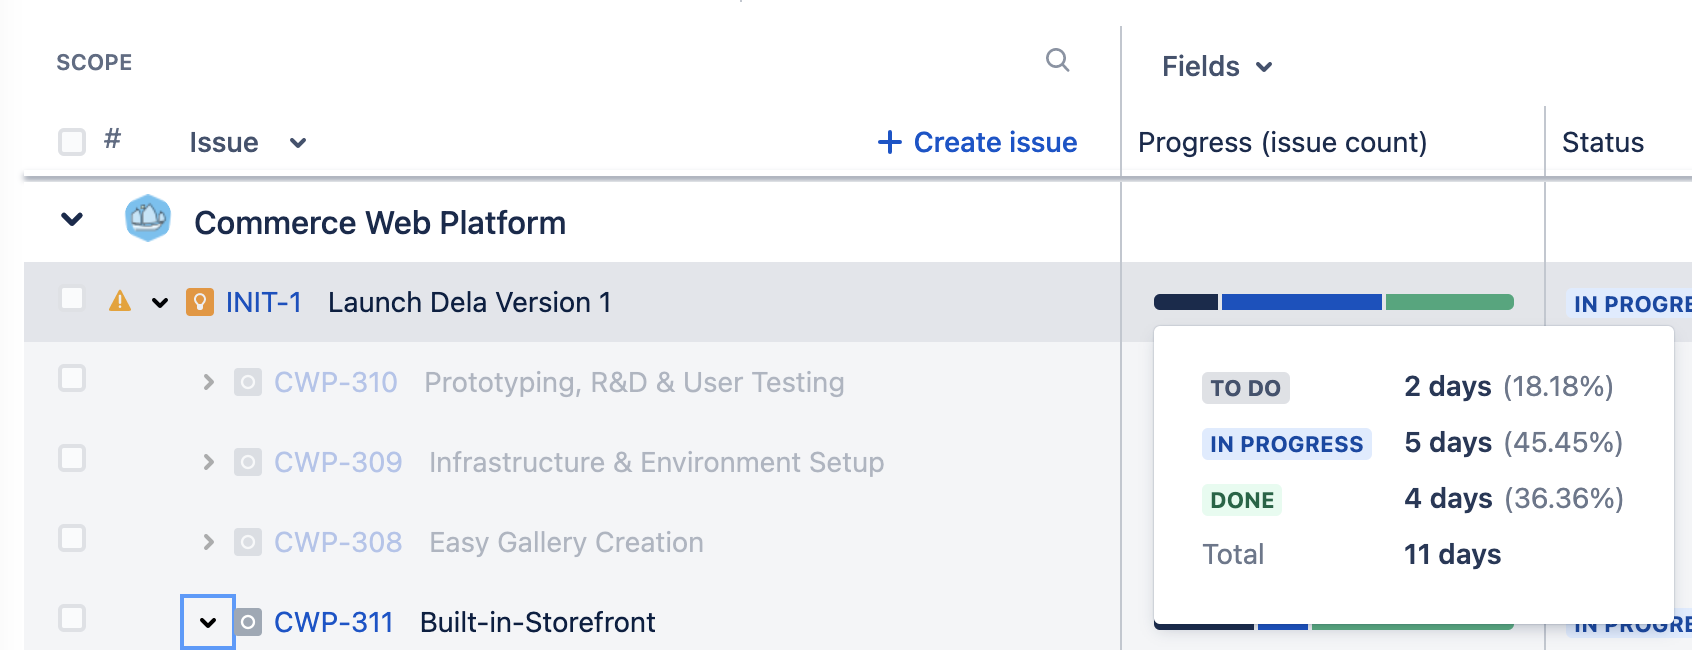
Task: Open the scope search magnifier
Action: pos(1057,61)
